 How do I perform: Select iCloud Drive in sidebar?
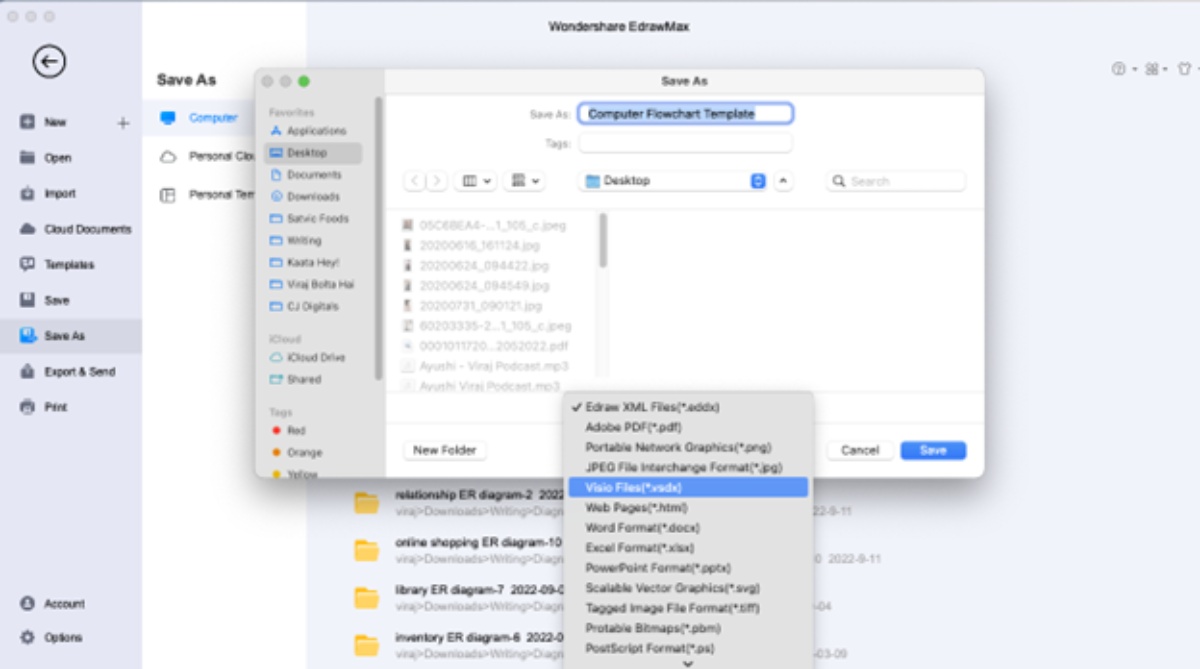click(x=307, y=358)
